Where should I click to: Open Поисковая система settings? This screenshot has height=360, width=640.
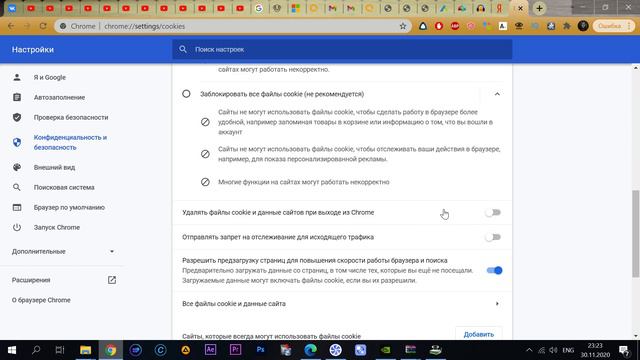coord(64,187)
